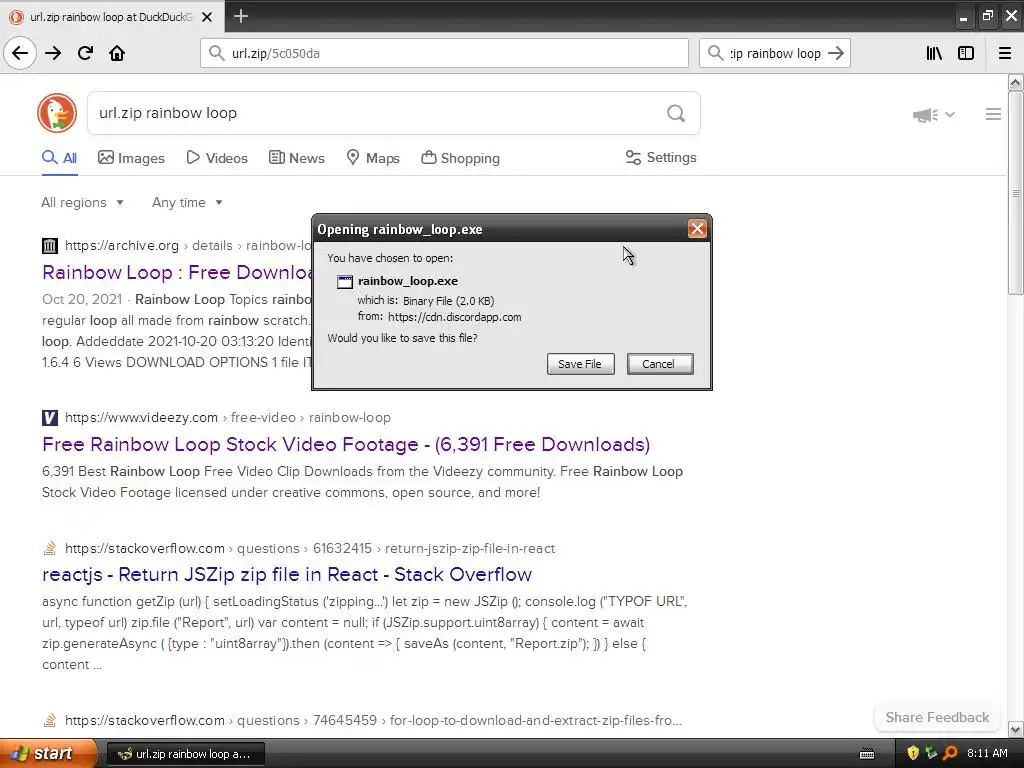Select the All results tab
The height and width of the screenshot is (768, 1024).
click(59, 158)
